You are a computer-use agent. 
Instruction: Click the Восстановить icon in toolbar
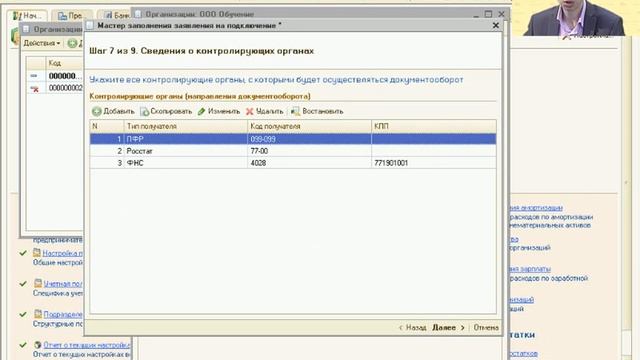point(295,111)
